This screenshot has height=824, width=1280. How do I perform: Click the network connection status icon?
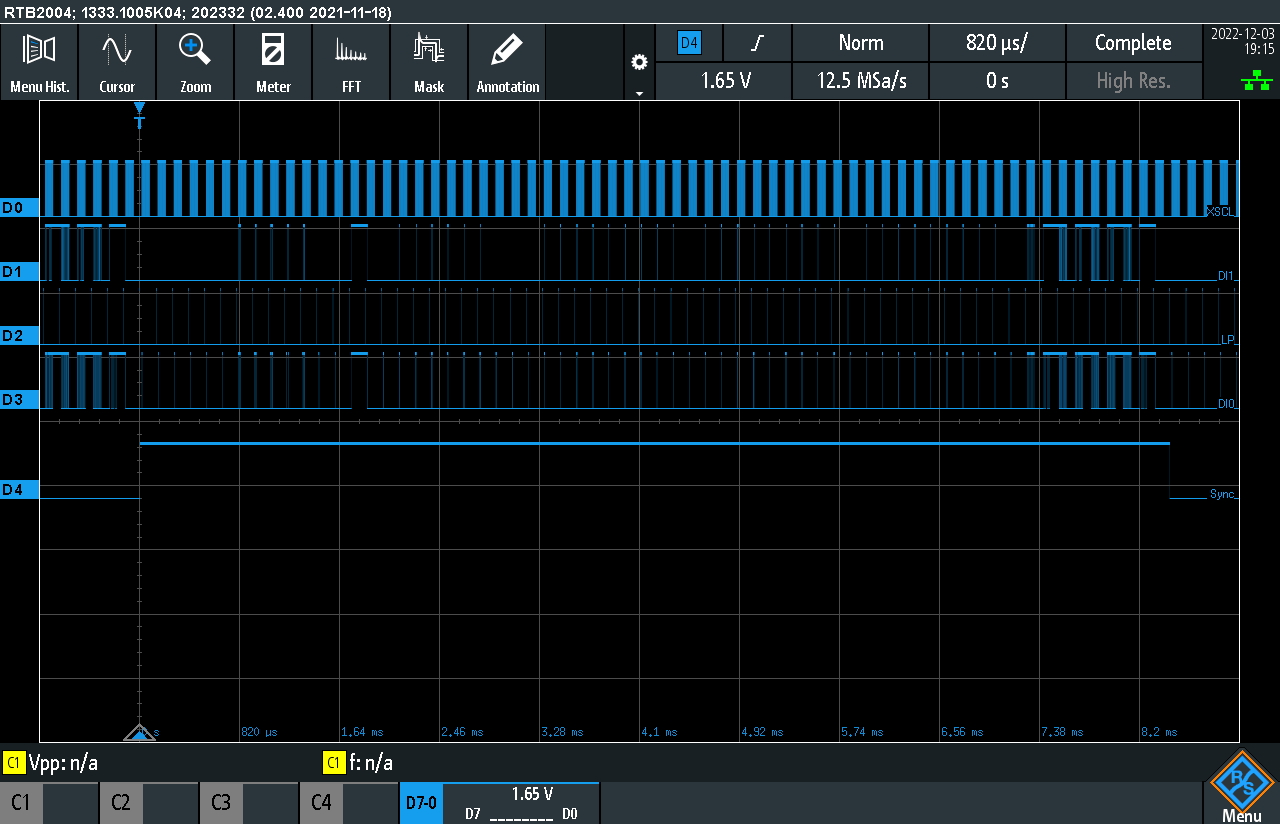coord(1256,83)
